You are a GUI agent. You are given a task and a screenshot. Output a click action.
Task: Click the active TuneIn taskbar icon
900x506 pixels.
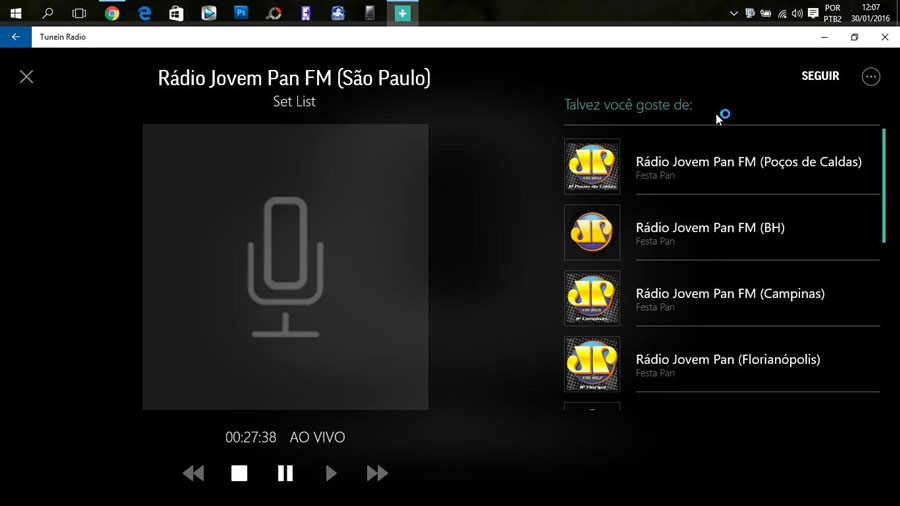point(402,13)
